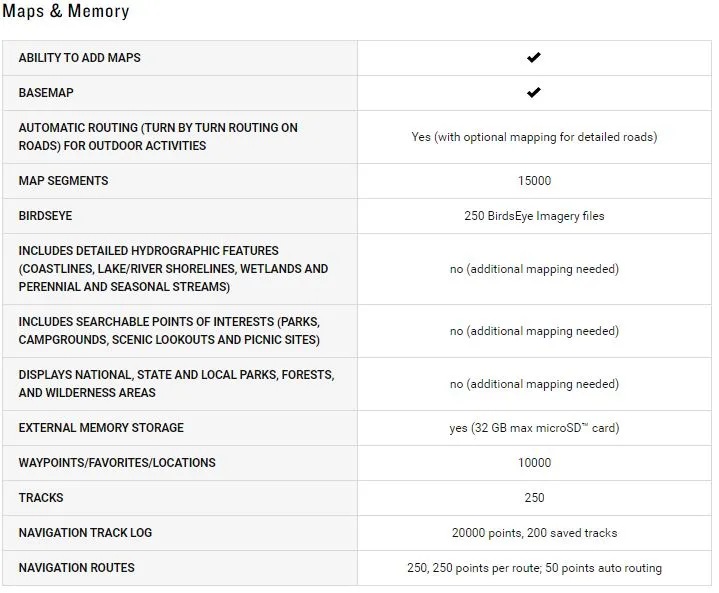Select the Tracks value 250
This screenshot has height=593, width=719.
tap(534, 498)
